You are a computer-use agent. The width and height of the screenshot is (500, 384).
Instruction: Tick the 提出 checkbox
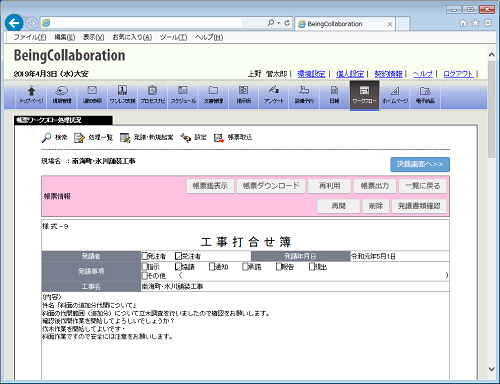click(x=312, y=267)
